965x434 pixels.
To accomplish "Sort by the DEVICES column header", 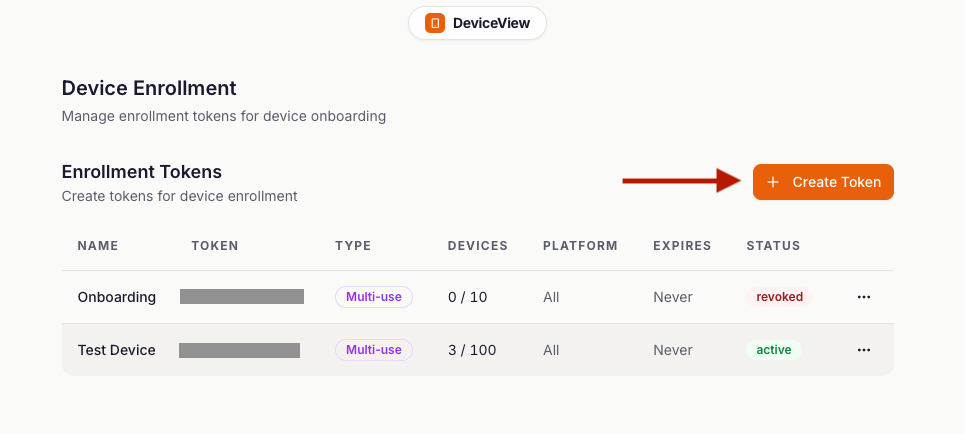I will pyautogui.click(x=477, y=245).
